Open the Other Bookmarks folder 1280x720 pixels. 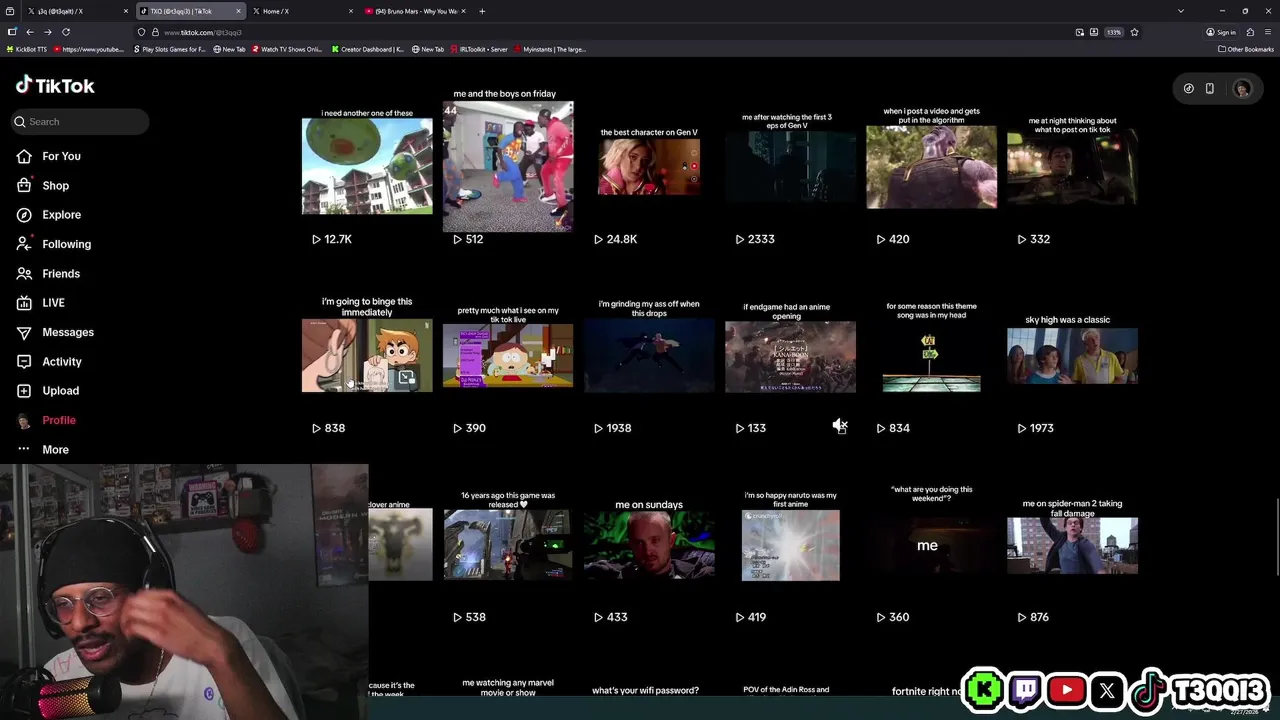tap(1245, 49)
